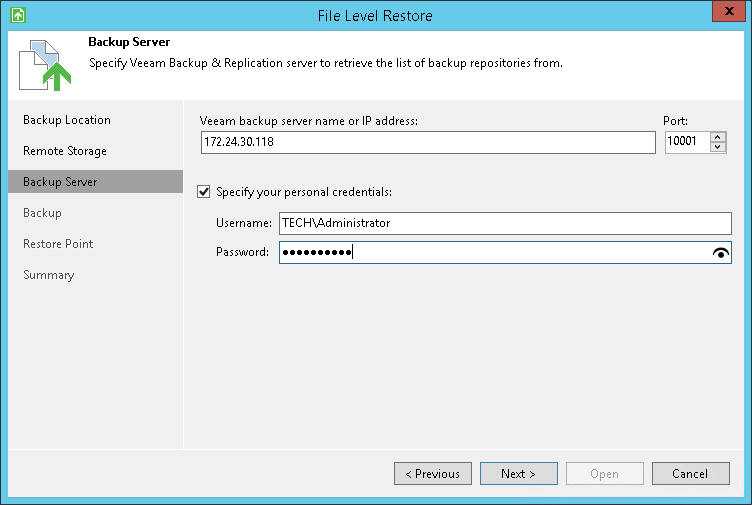Image resolution: width=752 pixels, height=505 pixels.
Task: Edit the Username field TECH\Administrator
Action: coord(505,223)
